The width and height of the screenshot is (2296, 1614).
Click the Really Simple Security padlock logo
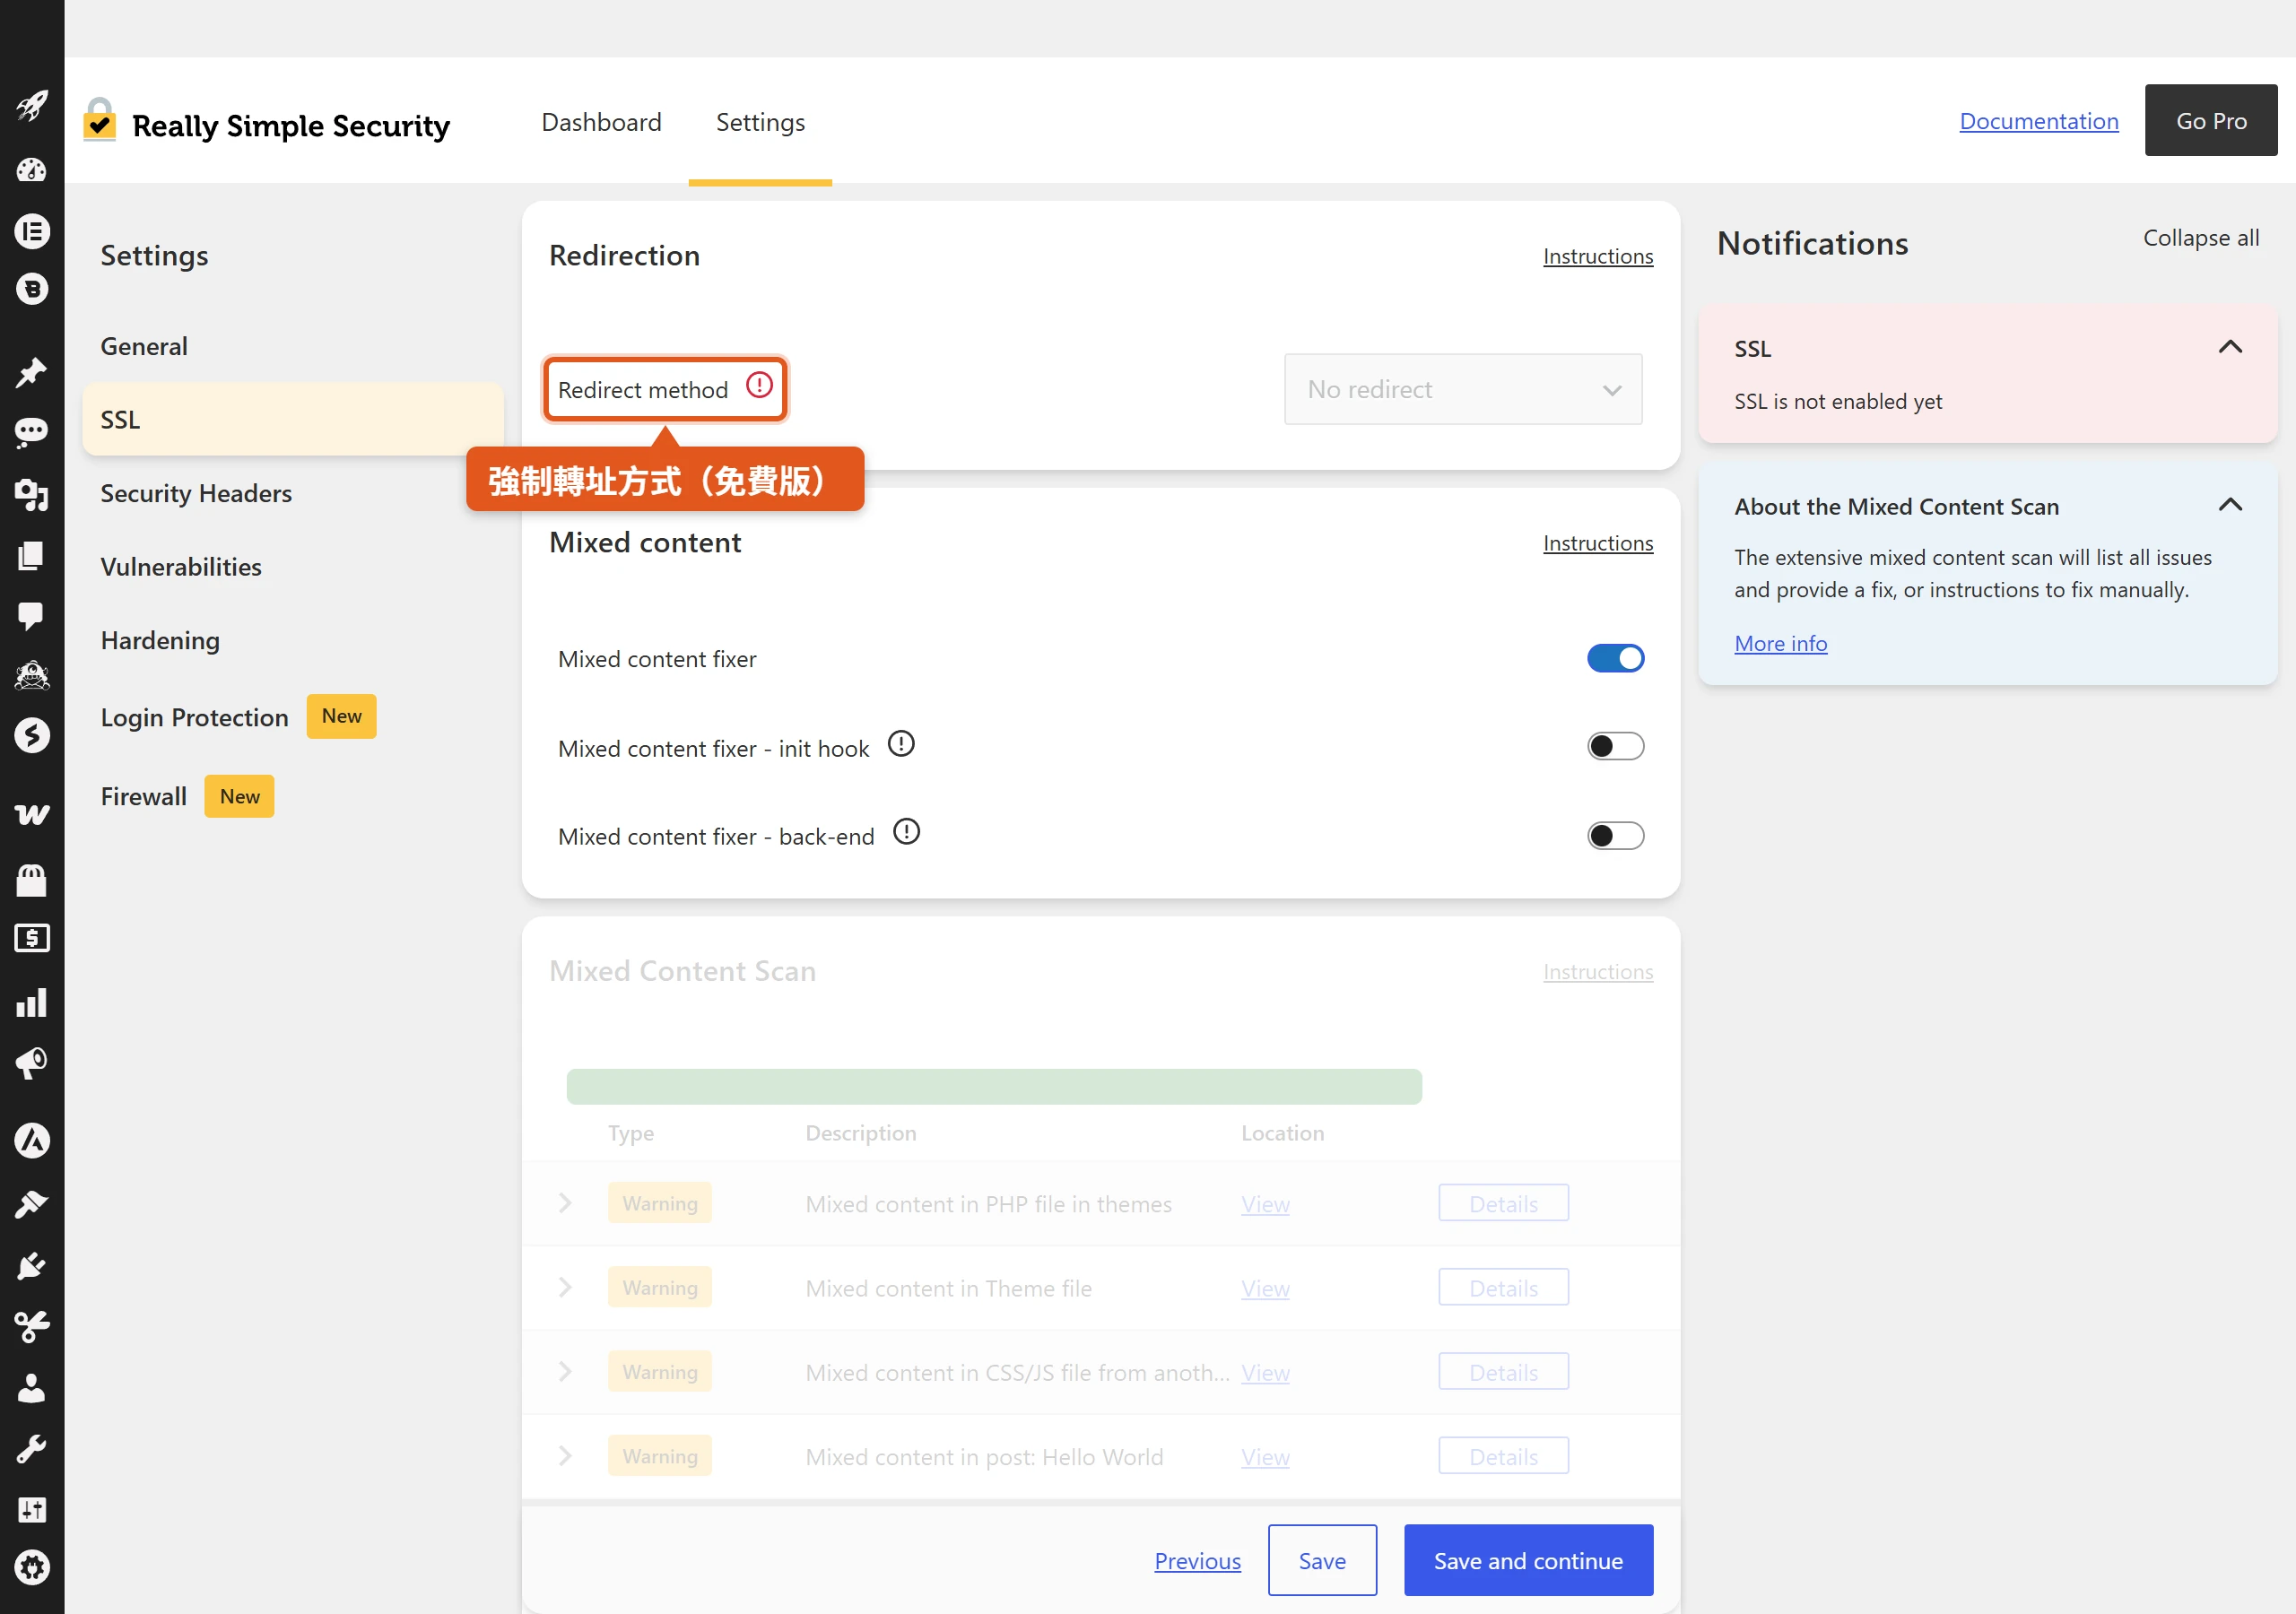99,120
